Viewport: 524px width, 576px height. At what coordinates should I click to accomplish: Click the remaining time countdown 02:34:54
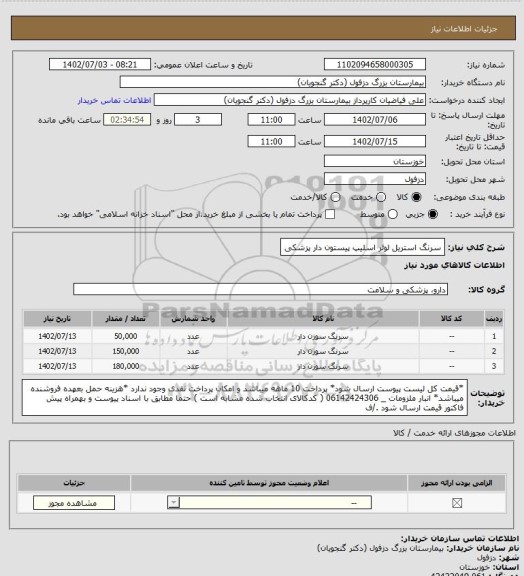coord(127,120)
